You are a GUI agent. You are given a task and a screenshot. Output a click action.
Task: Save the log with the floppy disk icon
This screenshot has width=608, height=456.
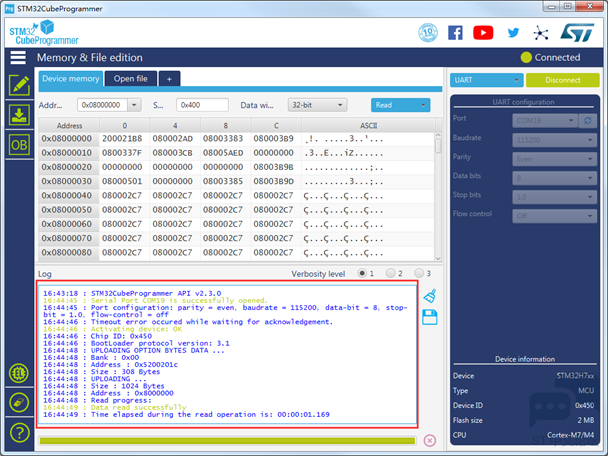coord(430,317)
